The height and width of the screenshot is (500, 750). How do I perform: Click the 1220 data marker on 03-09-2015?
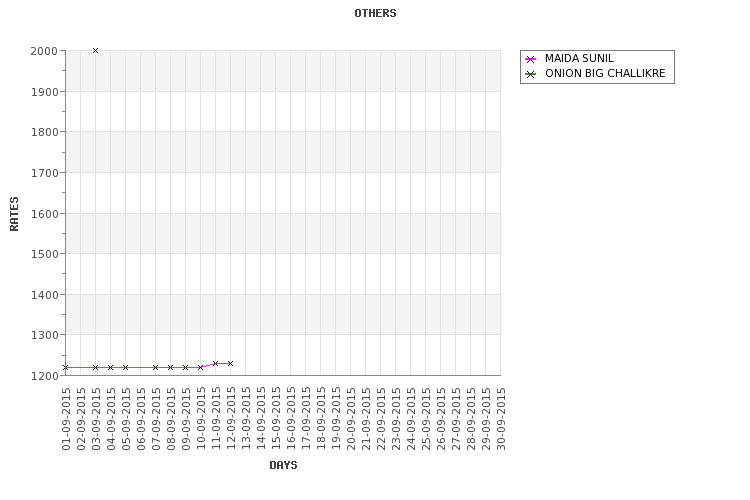pos(95,367)
